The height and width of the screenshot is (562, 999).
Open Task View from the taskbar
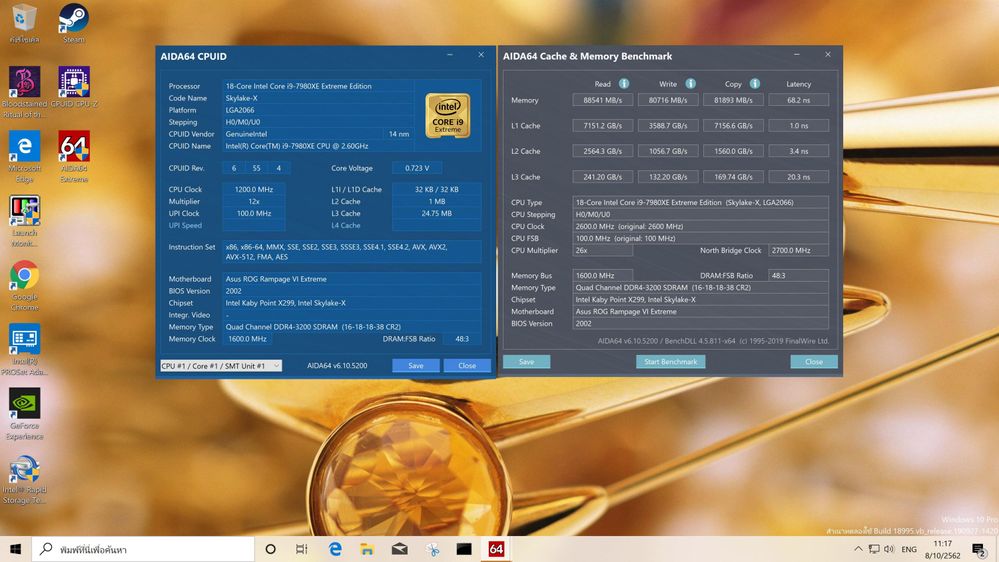point(302,549)
